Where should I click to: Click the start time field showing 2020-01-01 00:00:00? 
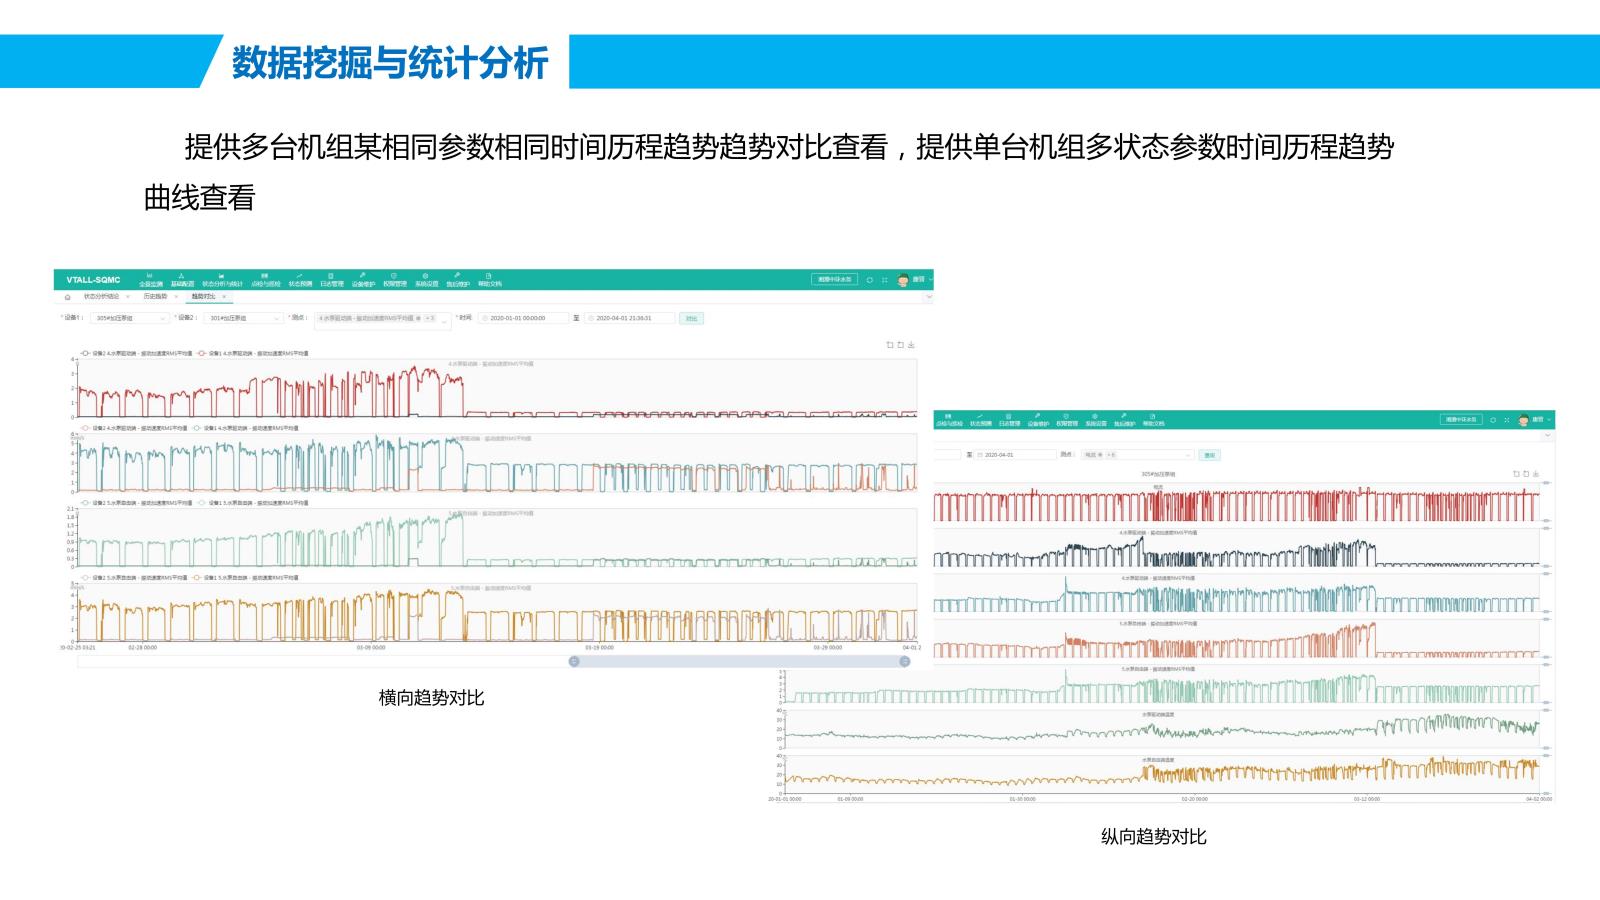coord(525,318)
